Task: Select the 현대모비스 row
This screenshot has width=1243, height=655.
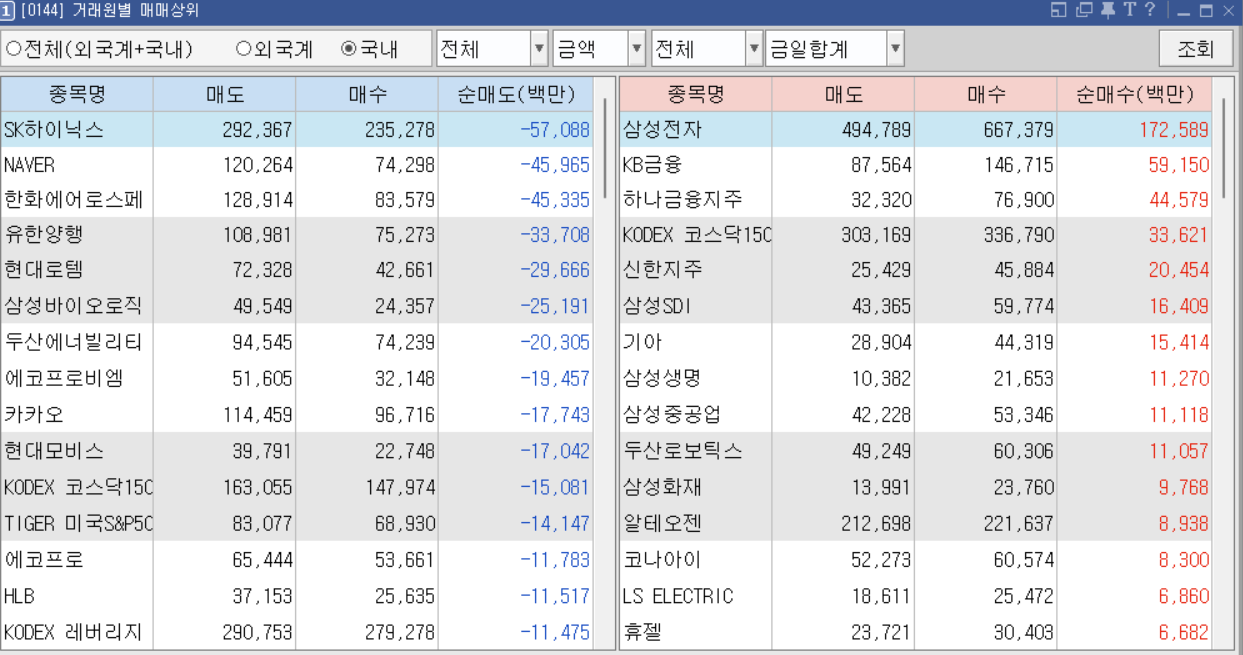Action: [x=296, y=451]
